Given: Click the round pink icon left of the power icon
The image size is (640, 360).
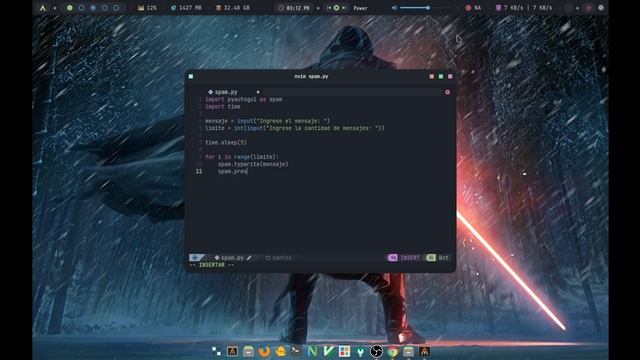Looking at the screenshot, I should pos(589,8).
